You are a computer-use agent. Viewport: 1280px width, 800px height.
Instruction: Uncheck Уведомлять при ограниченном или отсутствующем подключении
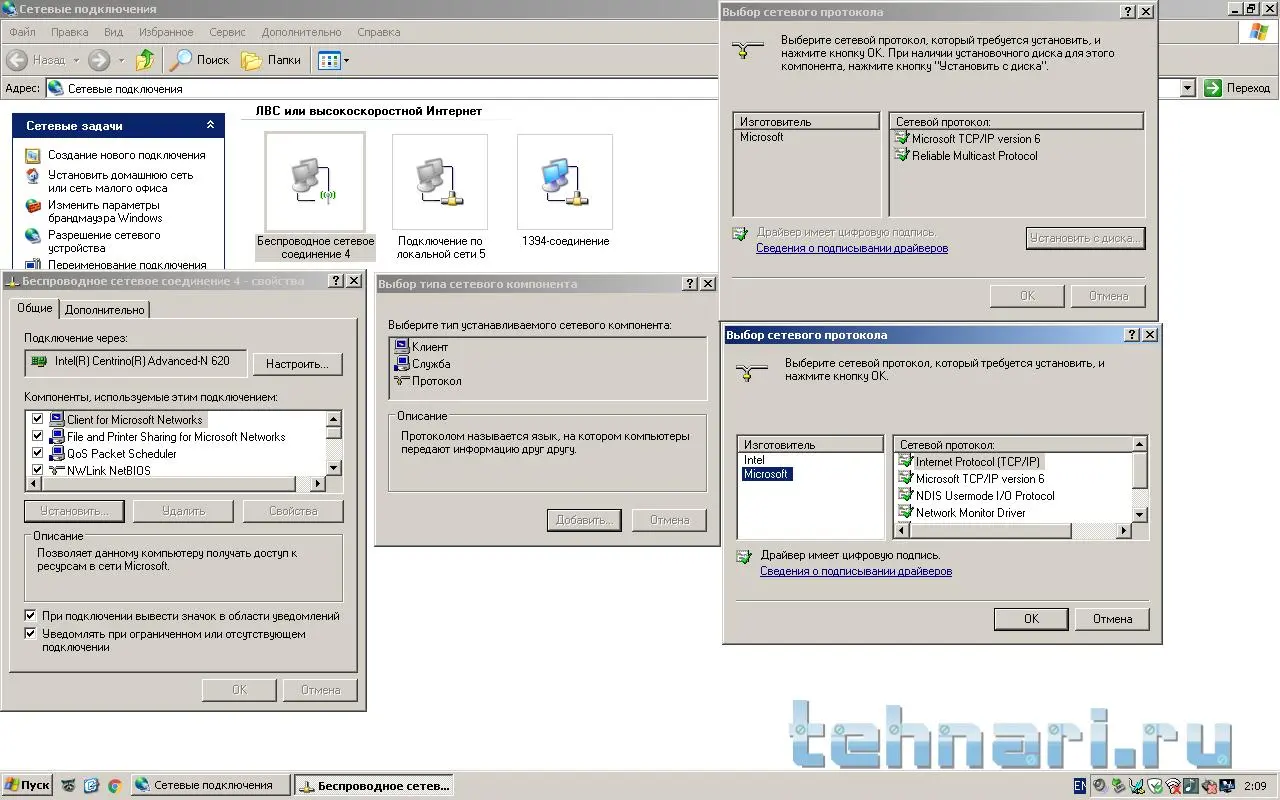pos(31,634)
